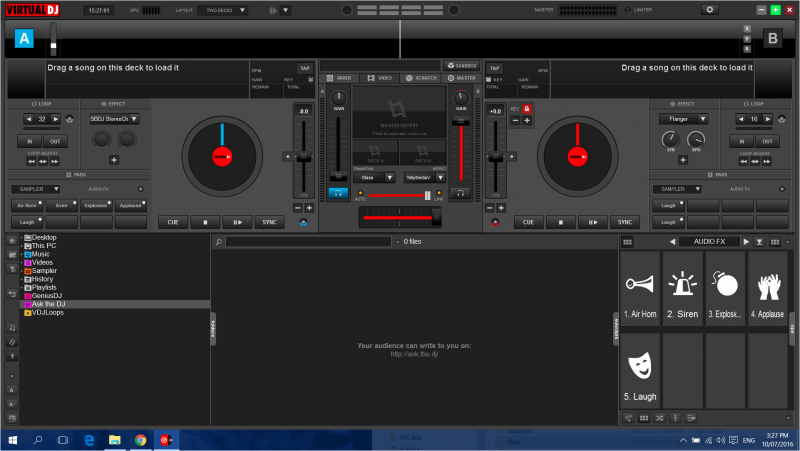Open Microsoft Edge from the taskbar
The image size is (800, 451).
point(89,440)
